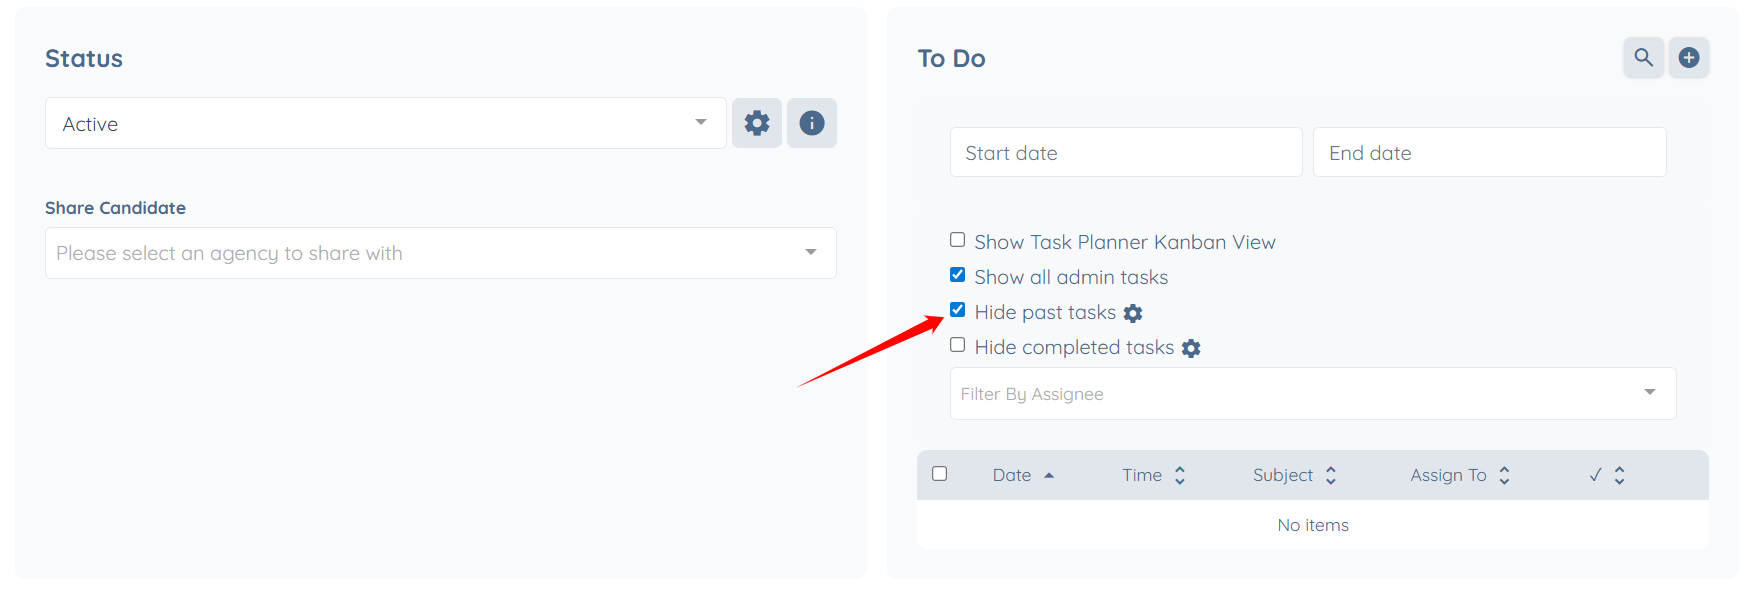
Task: Open the Active status dropdown
Action: pyautogui.click(x=385, y=123)
